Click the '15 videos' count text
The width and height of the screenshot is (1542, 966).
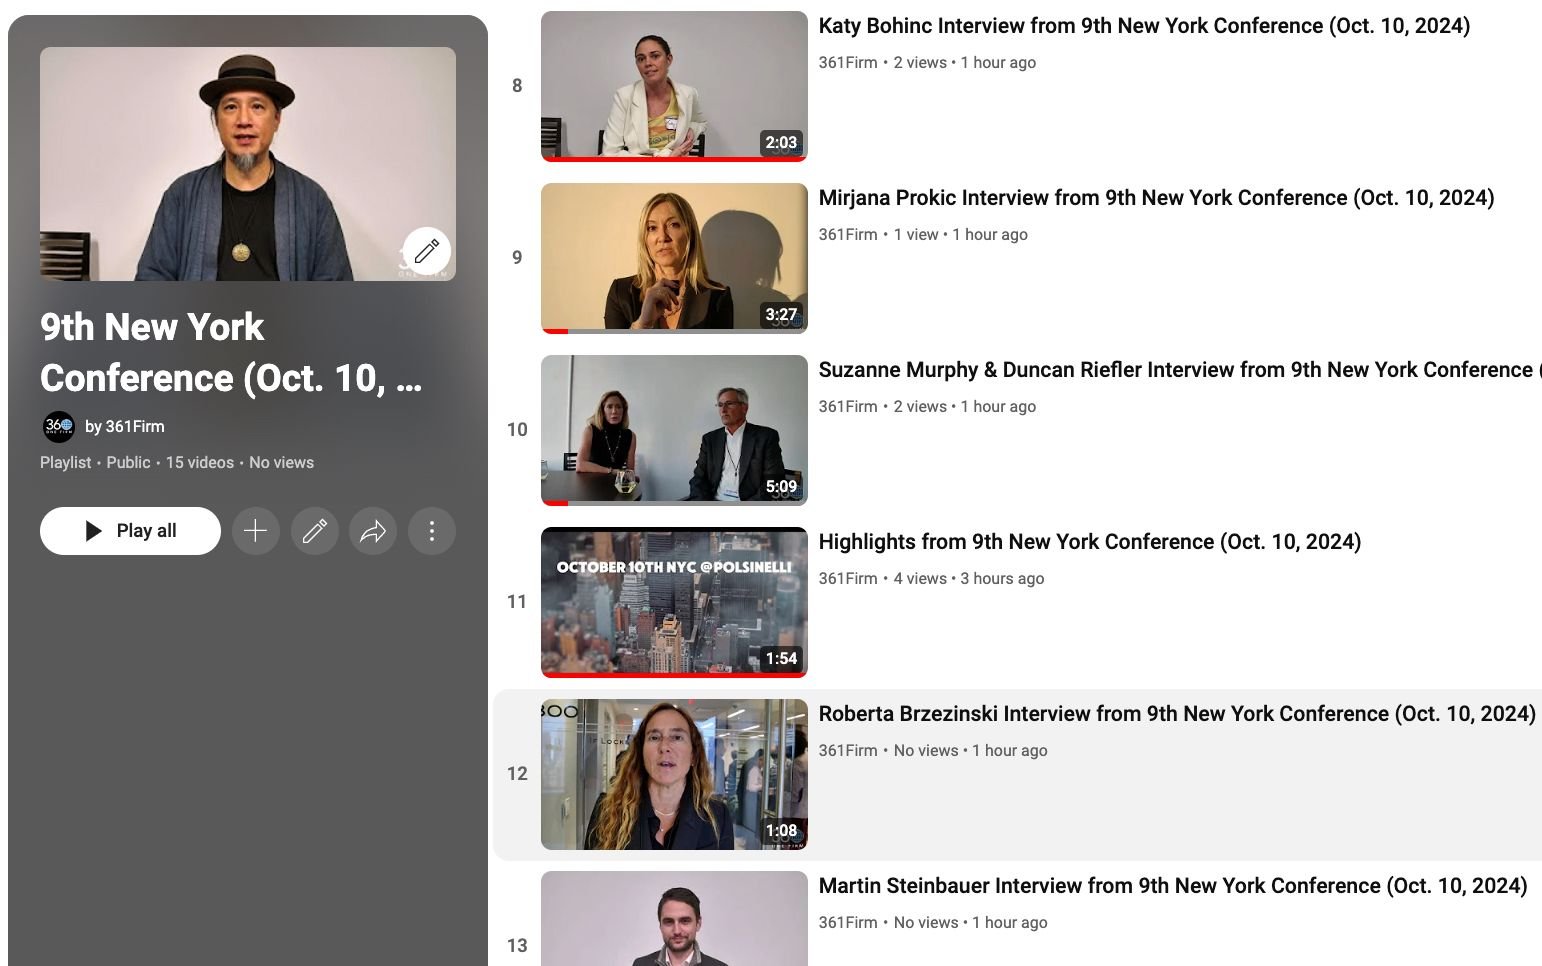[200, 463]
